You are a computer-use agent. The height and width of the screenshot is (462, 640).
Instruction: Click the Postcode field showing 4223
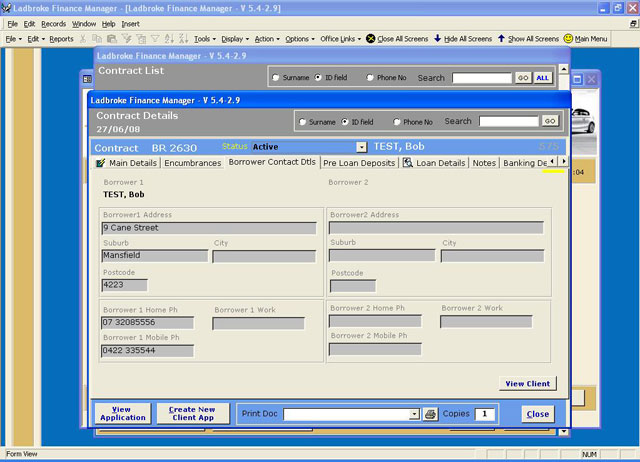pyautogui.click(x=124, y=285)
